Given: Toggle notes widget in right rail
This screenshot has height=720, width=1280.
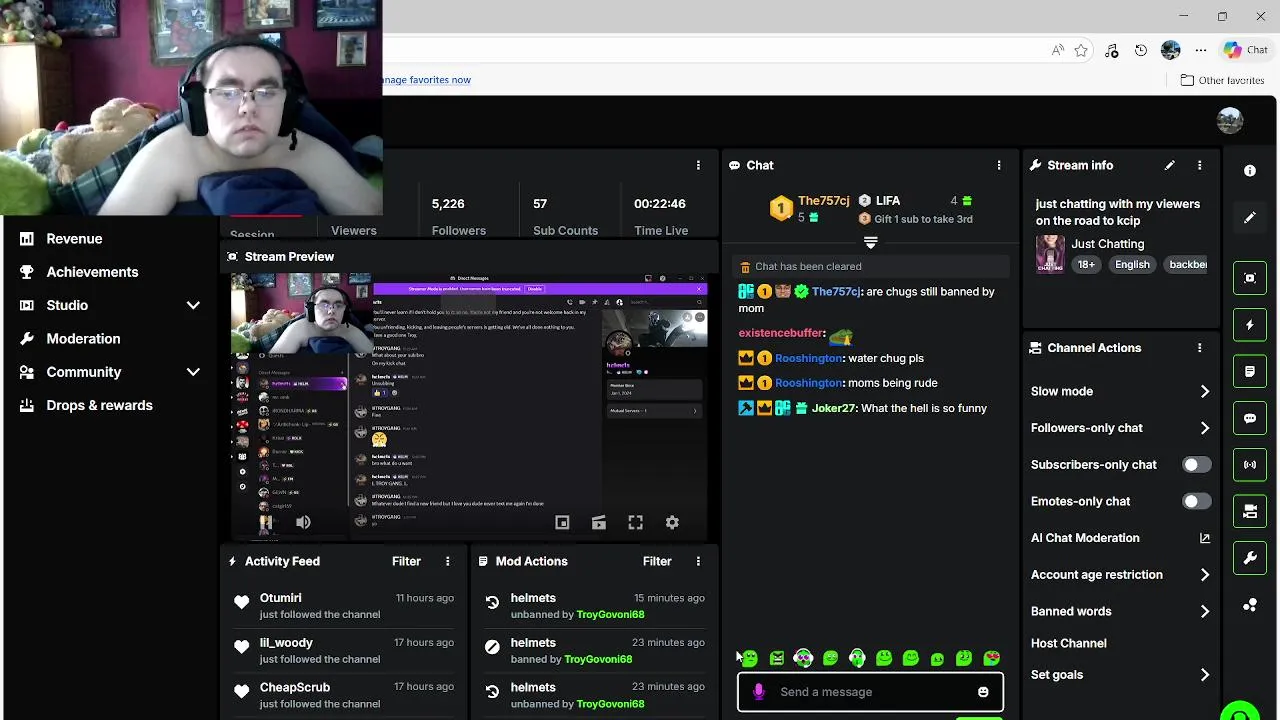Looking at the screenshot, I should click(x=1249, y=371).
